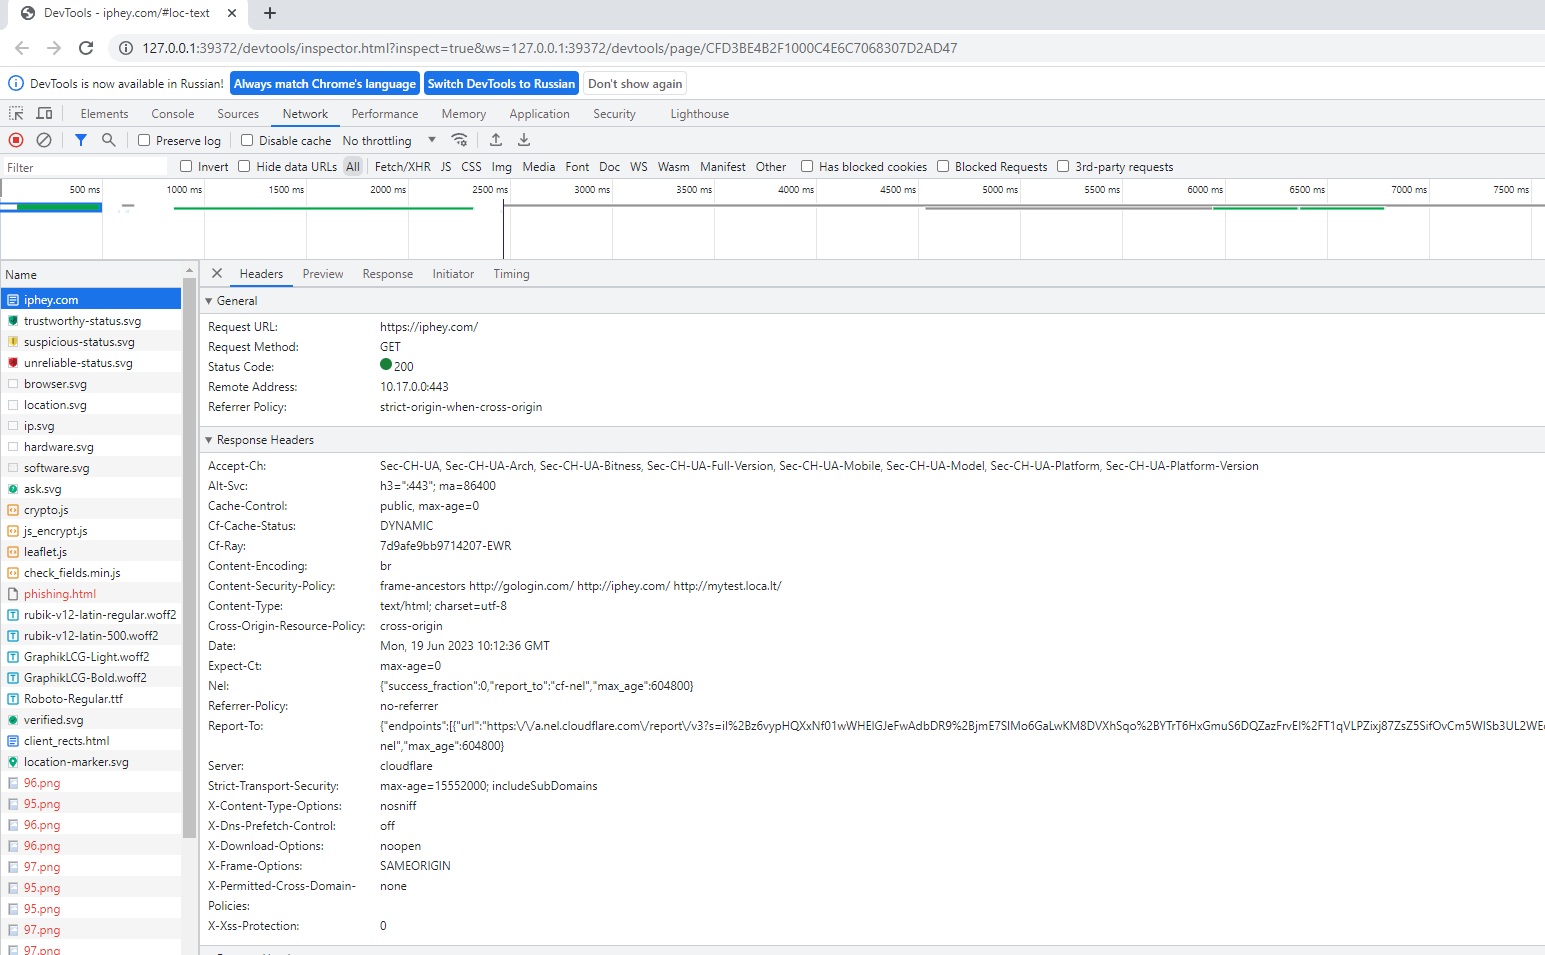Viewport: 1545px width, 955px height.
Task: Open network conditions wifi icon
Action: pyautogui.click(x=459, y=140)
